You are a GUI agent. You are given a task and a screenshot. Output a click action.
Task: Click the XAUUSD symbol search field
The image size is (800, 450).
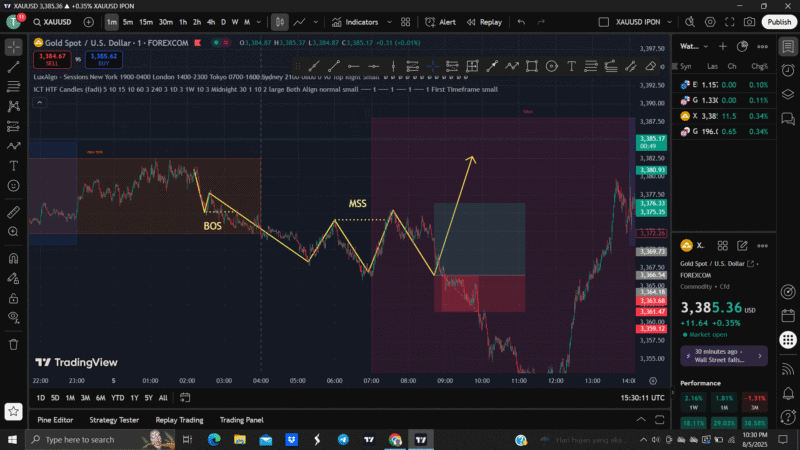[x=50, y=21]
